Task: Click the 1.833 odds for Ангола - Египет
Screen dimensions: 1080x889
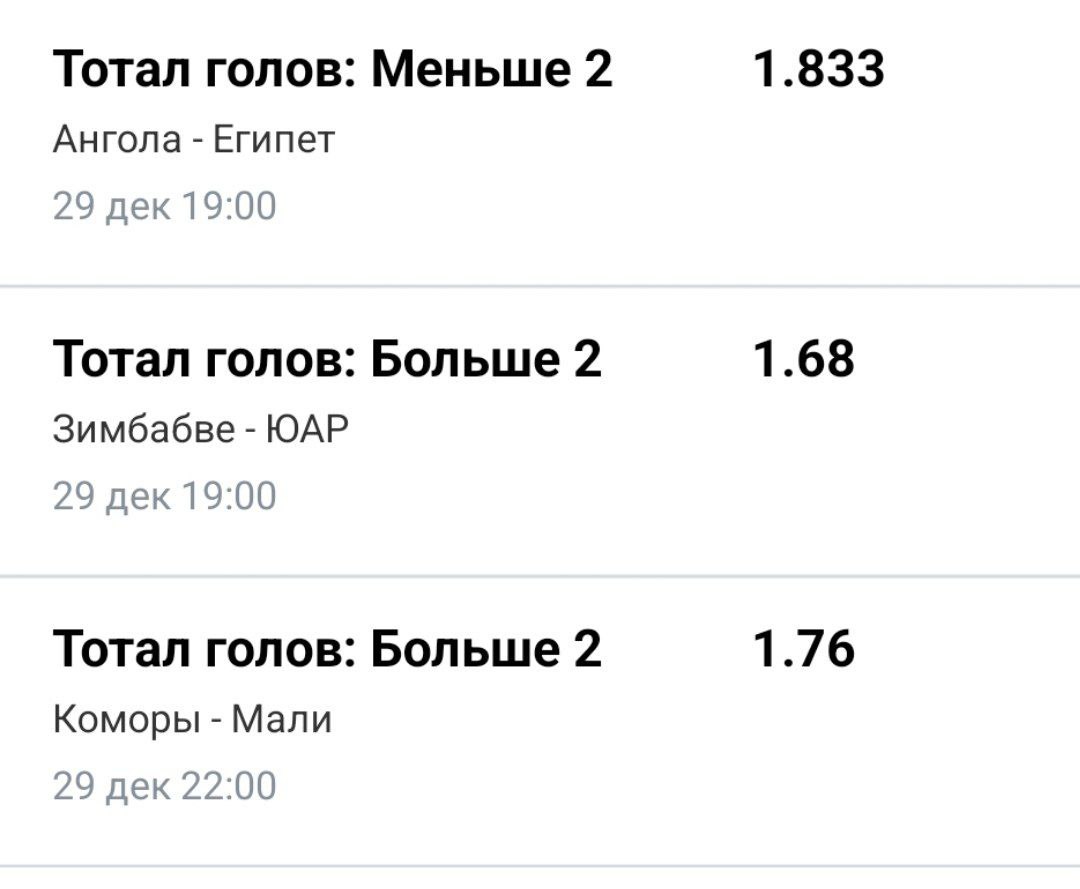Action: [x=818, y=70]
